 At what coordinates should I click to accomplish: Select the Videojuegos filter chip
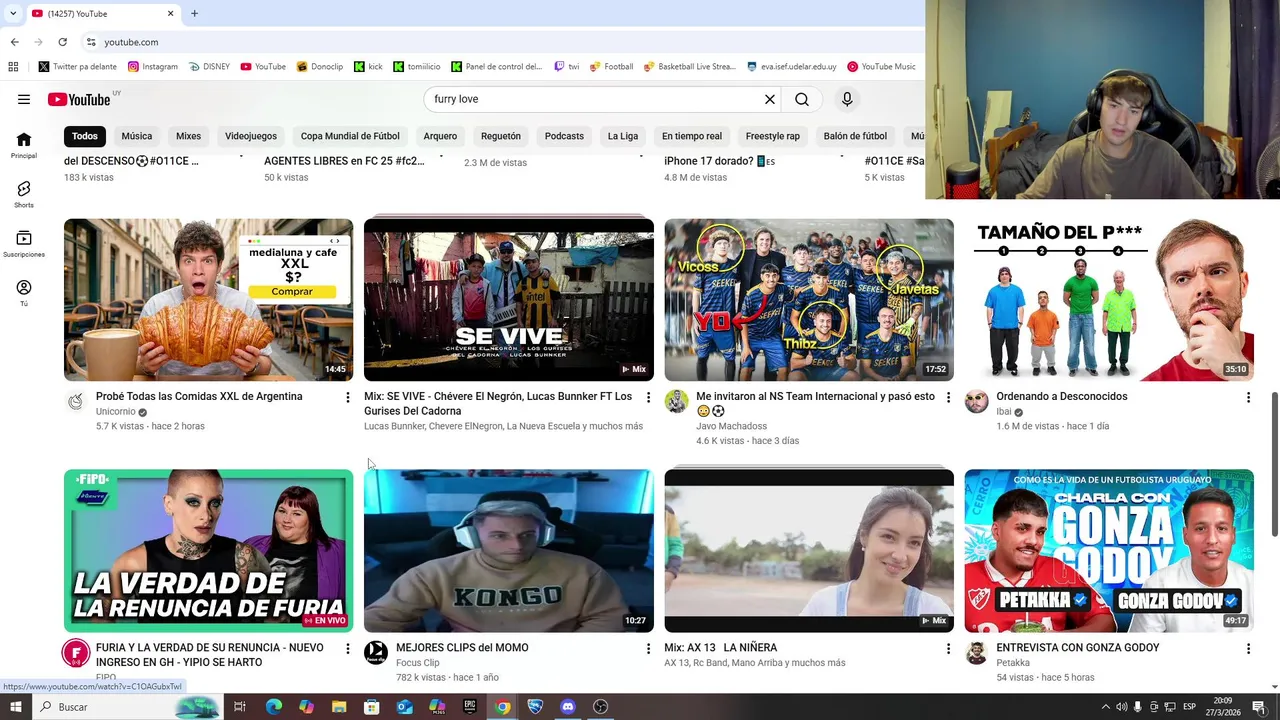(x=251, y=136)
